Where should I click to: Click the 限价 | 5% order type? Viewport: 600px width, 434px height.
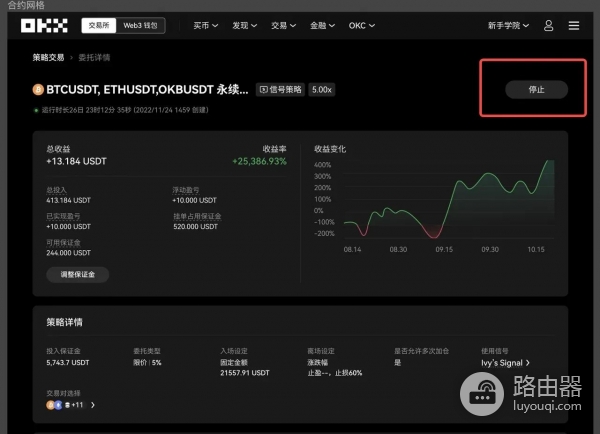tap(147, 362)
